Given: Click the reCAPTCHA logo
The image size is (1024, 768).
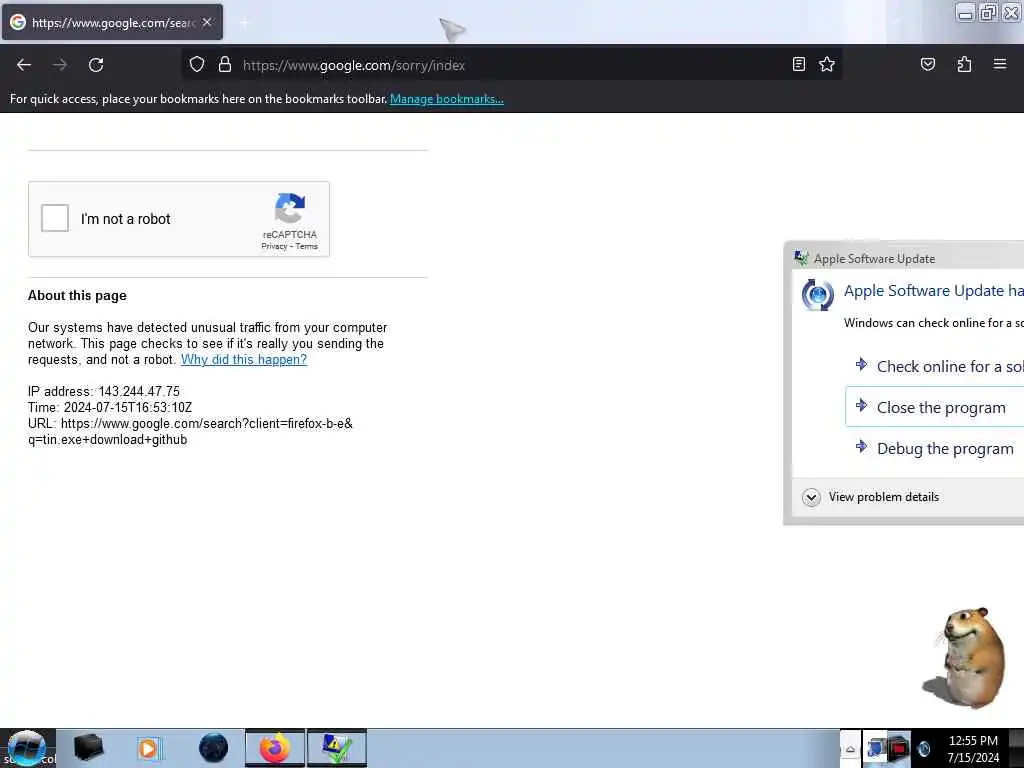Looking at the screenshot, I should click(x=290, y=208).
